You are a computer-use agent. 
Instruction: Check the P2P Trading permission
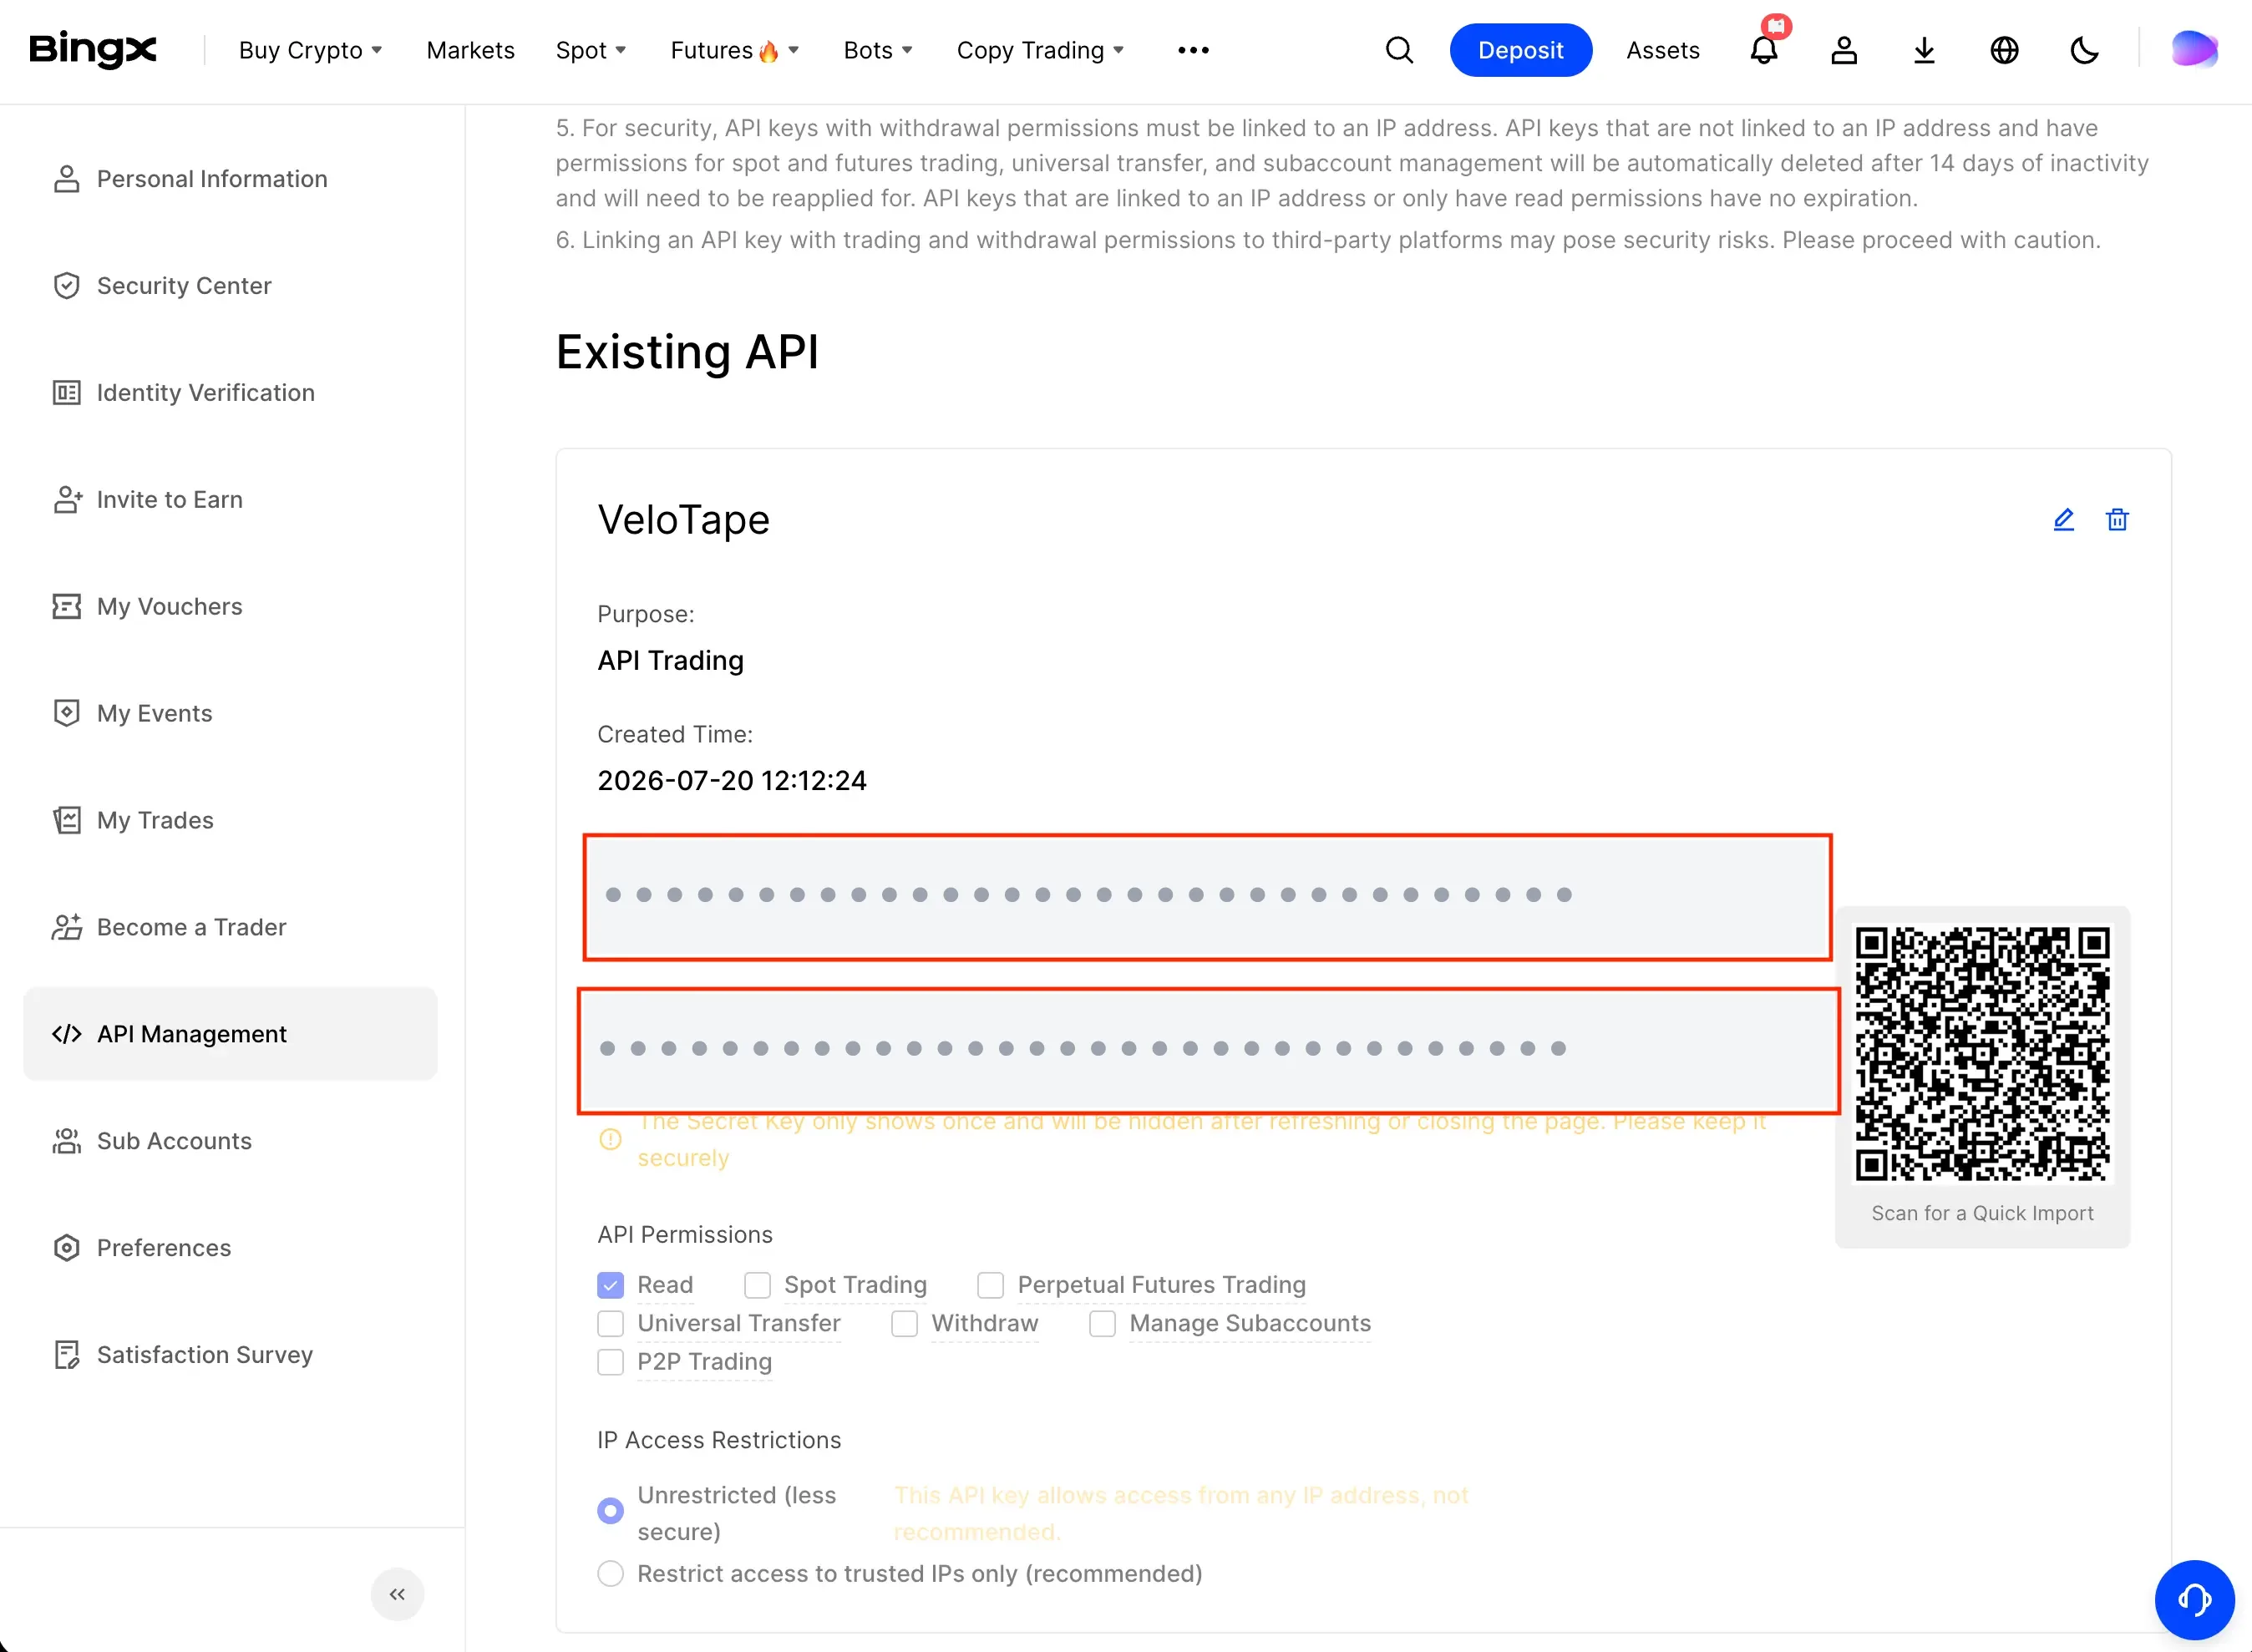point(610,1362)
